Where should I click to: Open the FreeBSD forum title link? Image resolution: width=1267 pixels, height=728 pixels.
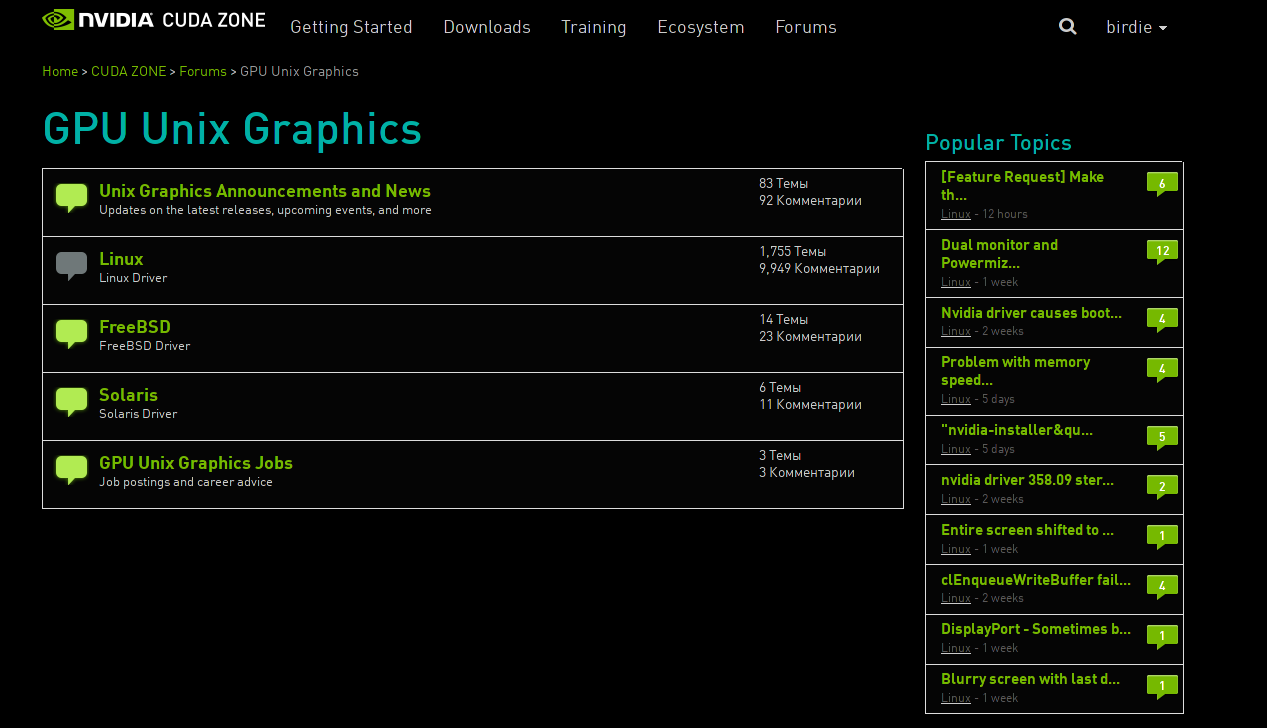(x=135, y=327)
